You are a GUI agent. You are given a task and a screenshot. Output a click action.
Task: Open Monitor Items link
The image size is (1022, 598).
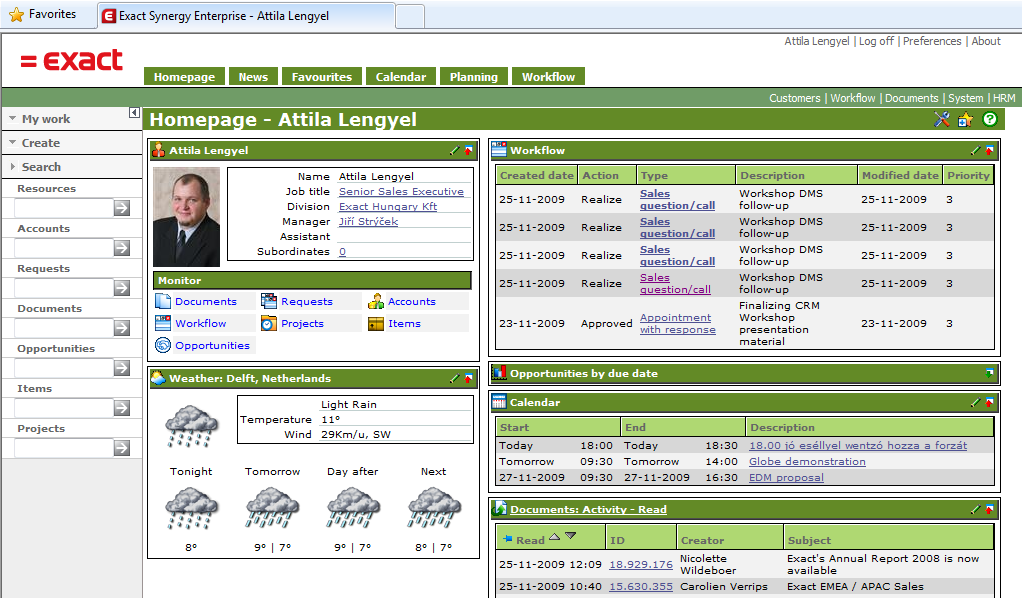click(404, 323)
